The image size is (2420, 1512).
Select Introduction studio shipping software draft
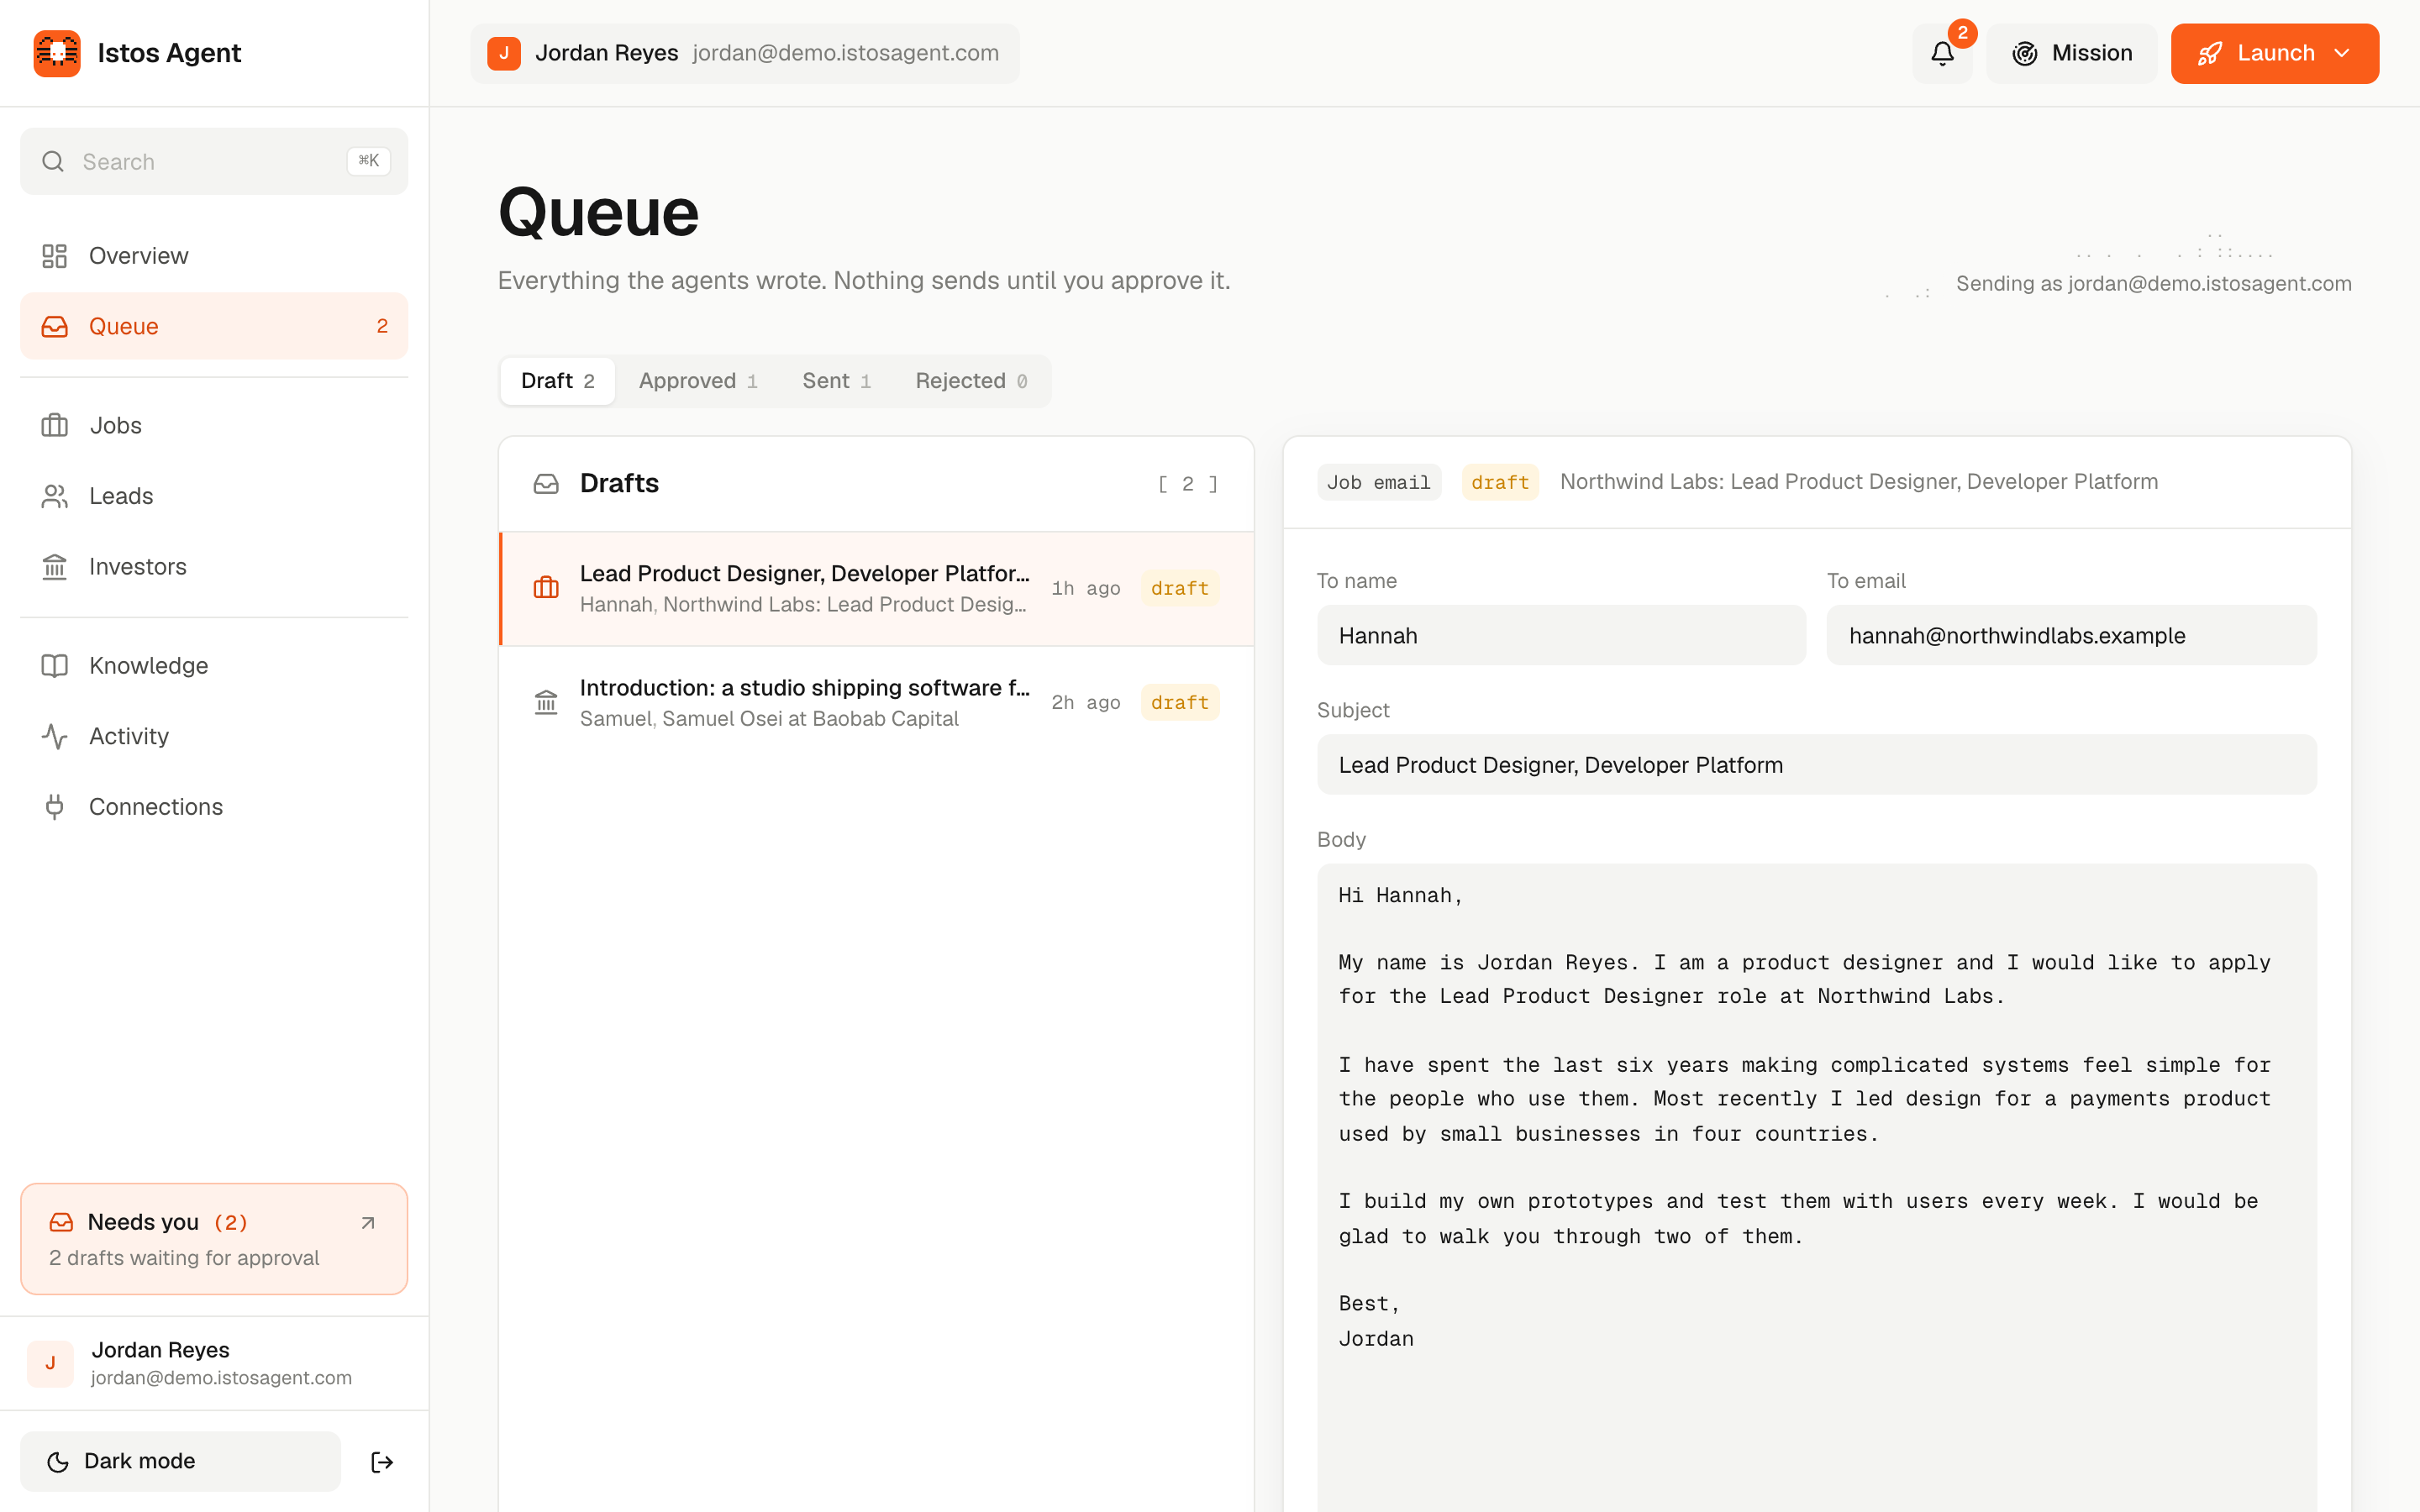[877, 703]
